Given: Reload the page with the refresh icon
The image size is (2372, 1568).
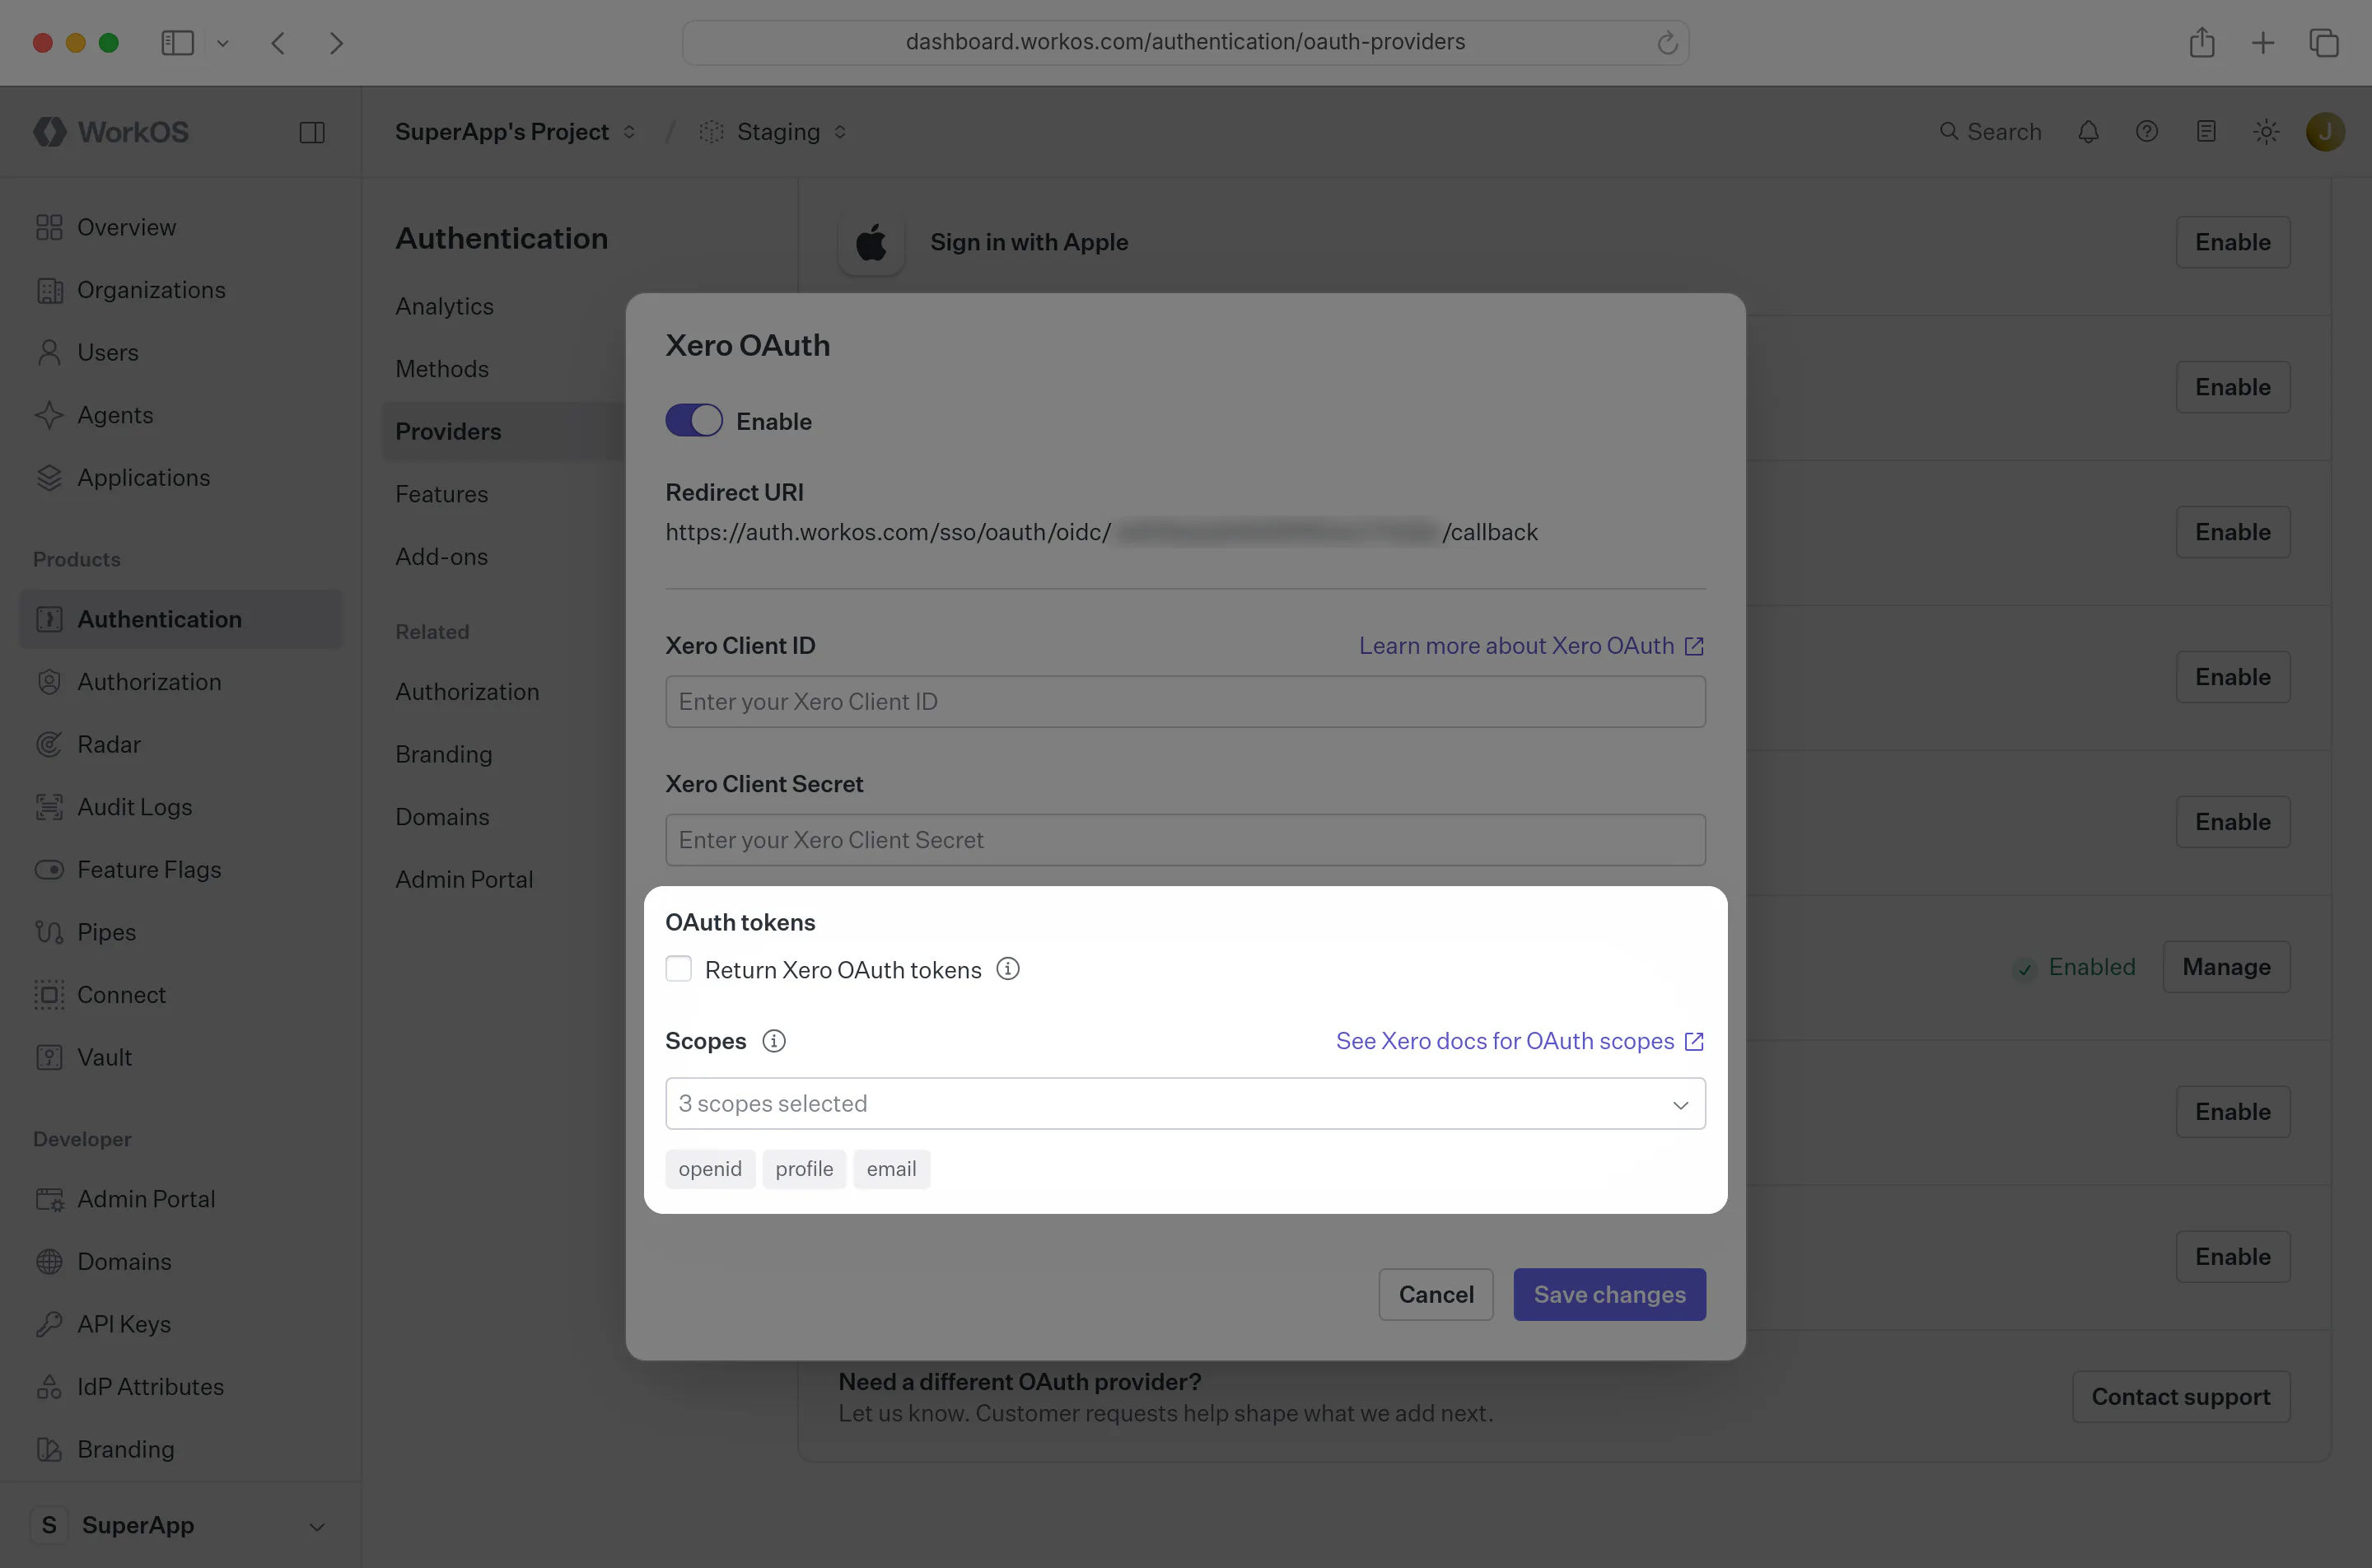Looking at the screenshot, I should [1666, 43].
